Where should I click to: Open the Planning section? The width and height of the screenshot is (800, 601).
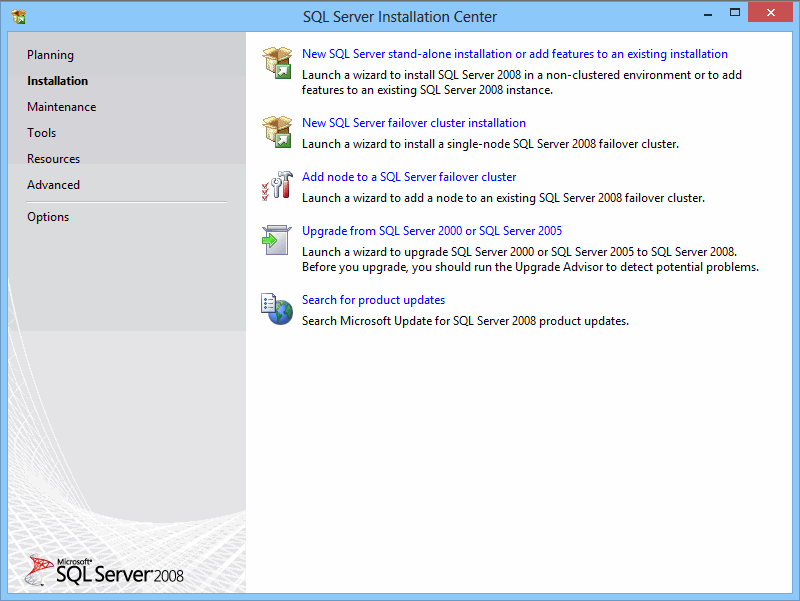[x=50, y=55]
